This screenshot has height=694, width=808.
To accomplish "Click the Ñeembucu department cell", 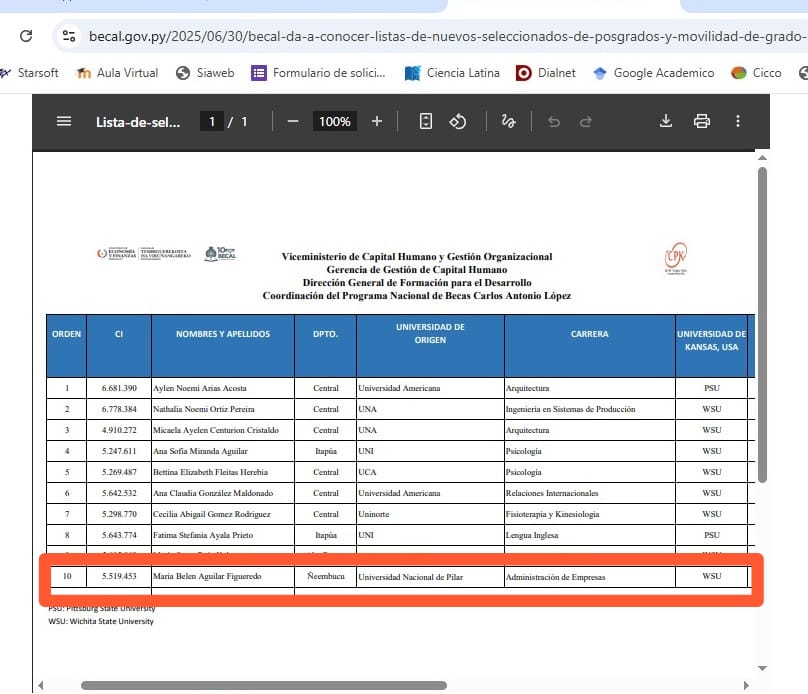I will [x=326, y=576].
